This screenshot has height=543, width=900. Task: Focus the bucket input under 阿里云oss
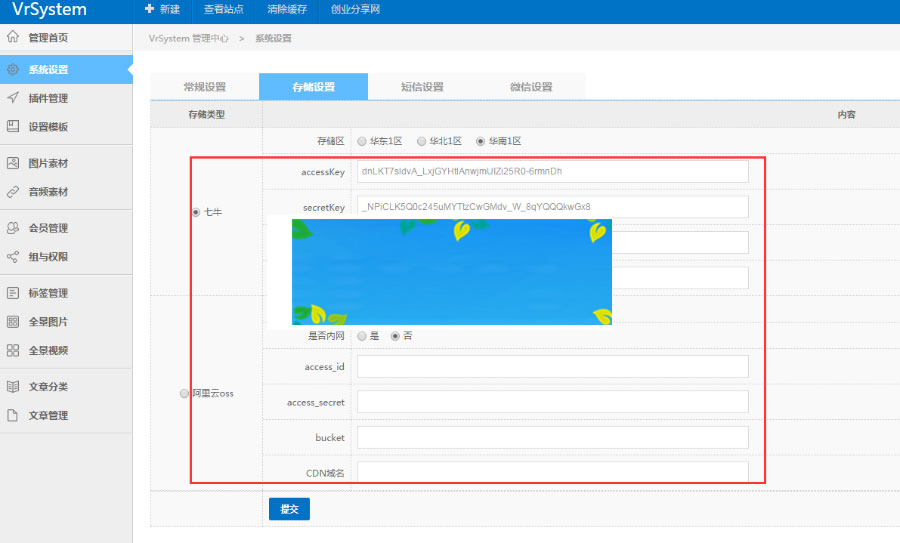click(552, 438)
